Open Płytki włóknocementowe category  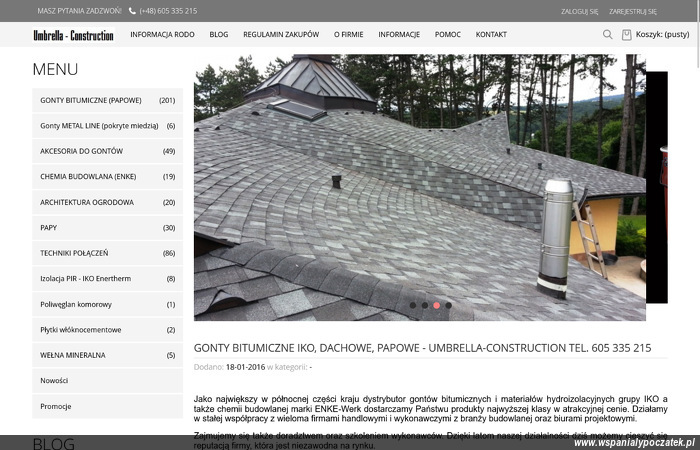click(x=108, y=330)
